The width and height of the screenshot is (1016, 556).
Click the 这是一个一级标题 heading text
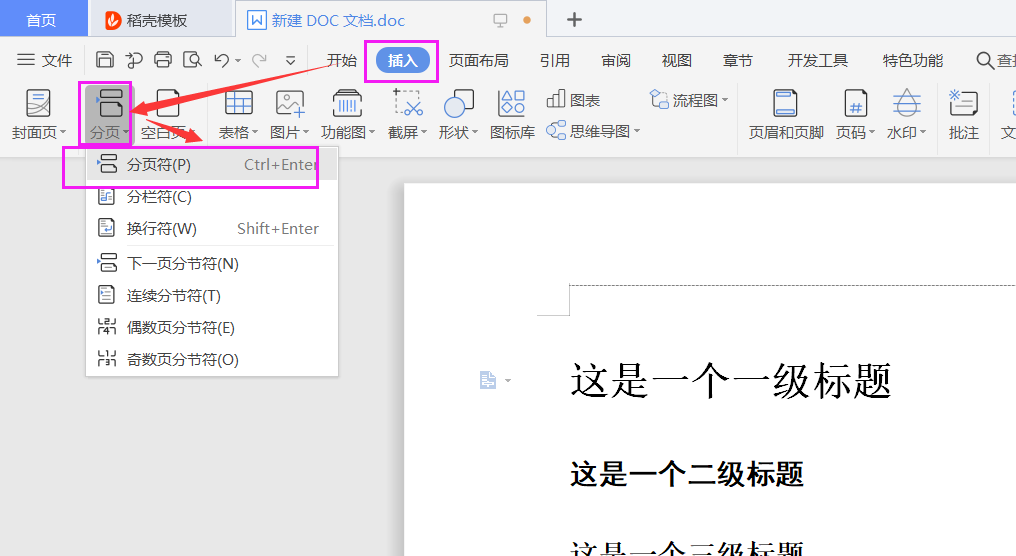[x=731, y=381]
